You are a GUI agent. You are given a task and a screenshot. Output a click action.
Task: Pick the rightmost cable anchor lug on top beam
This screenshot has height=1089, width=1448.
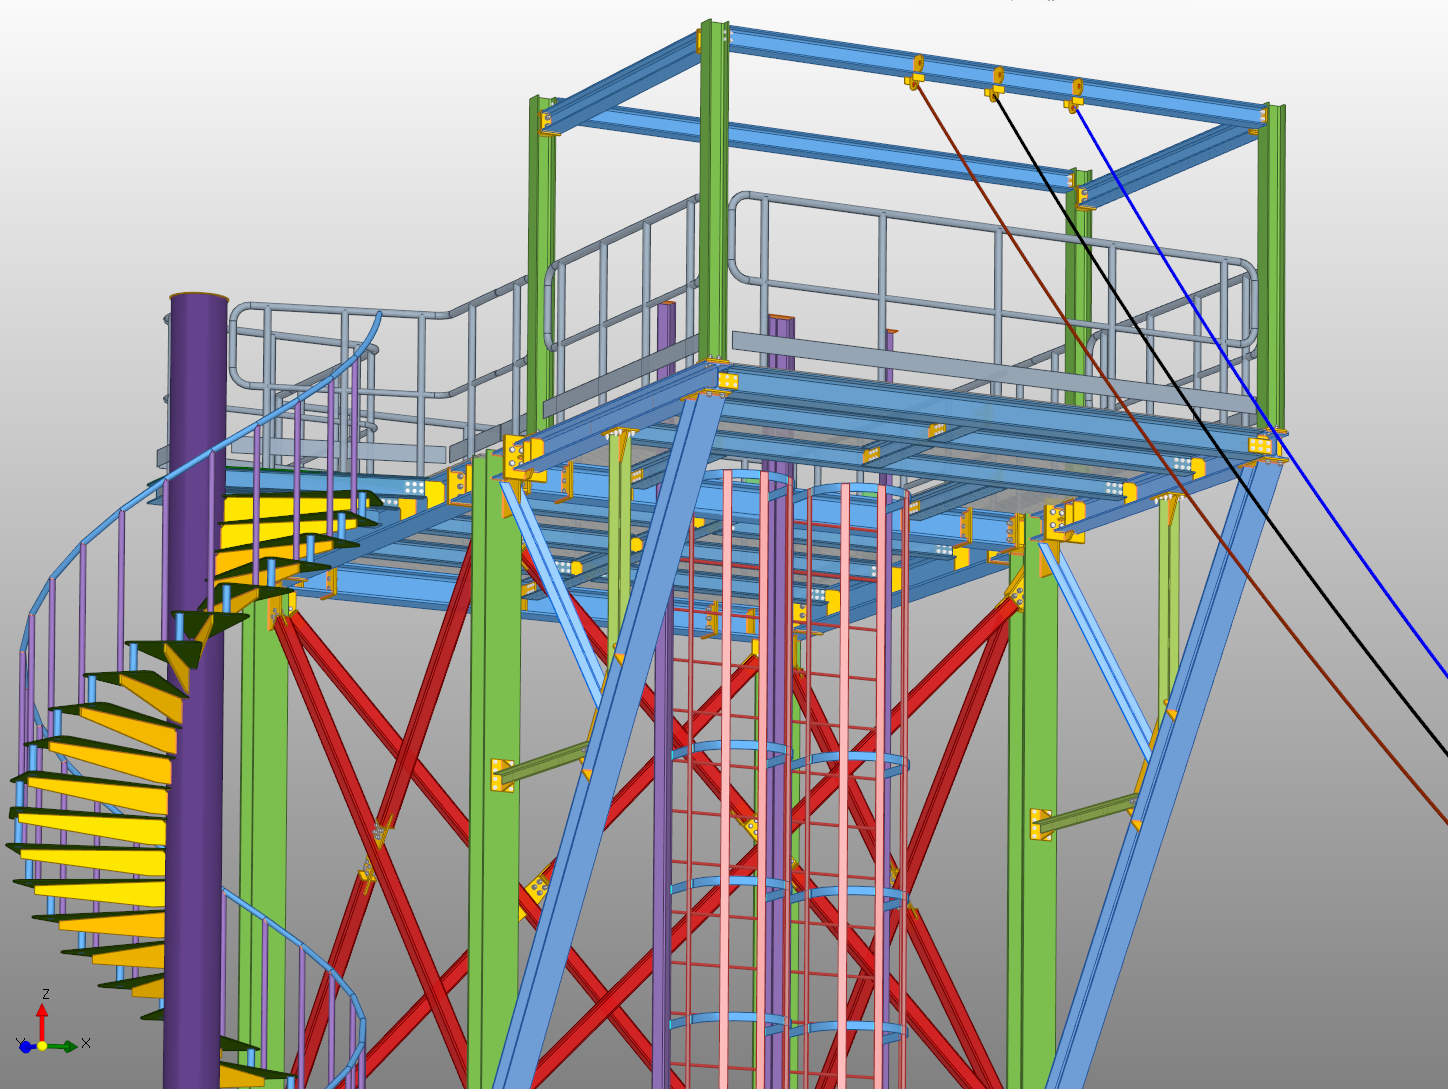pos(1076,94)
